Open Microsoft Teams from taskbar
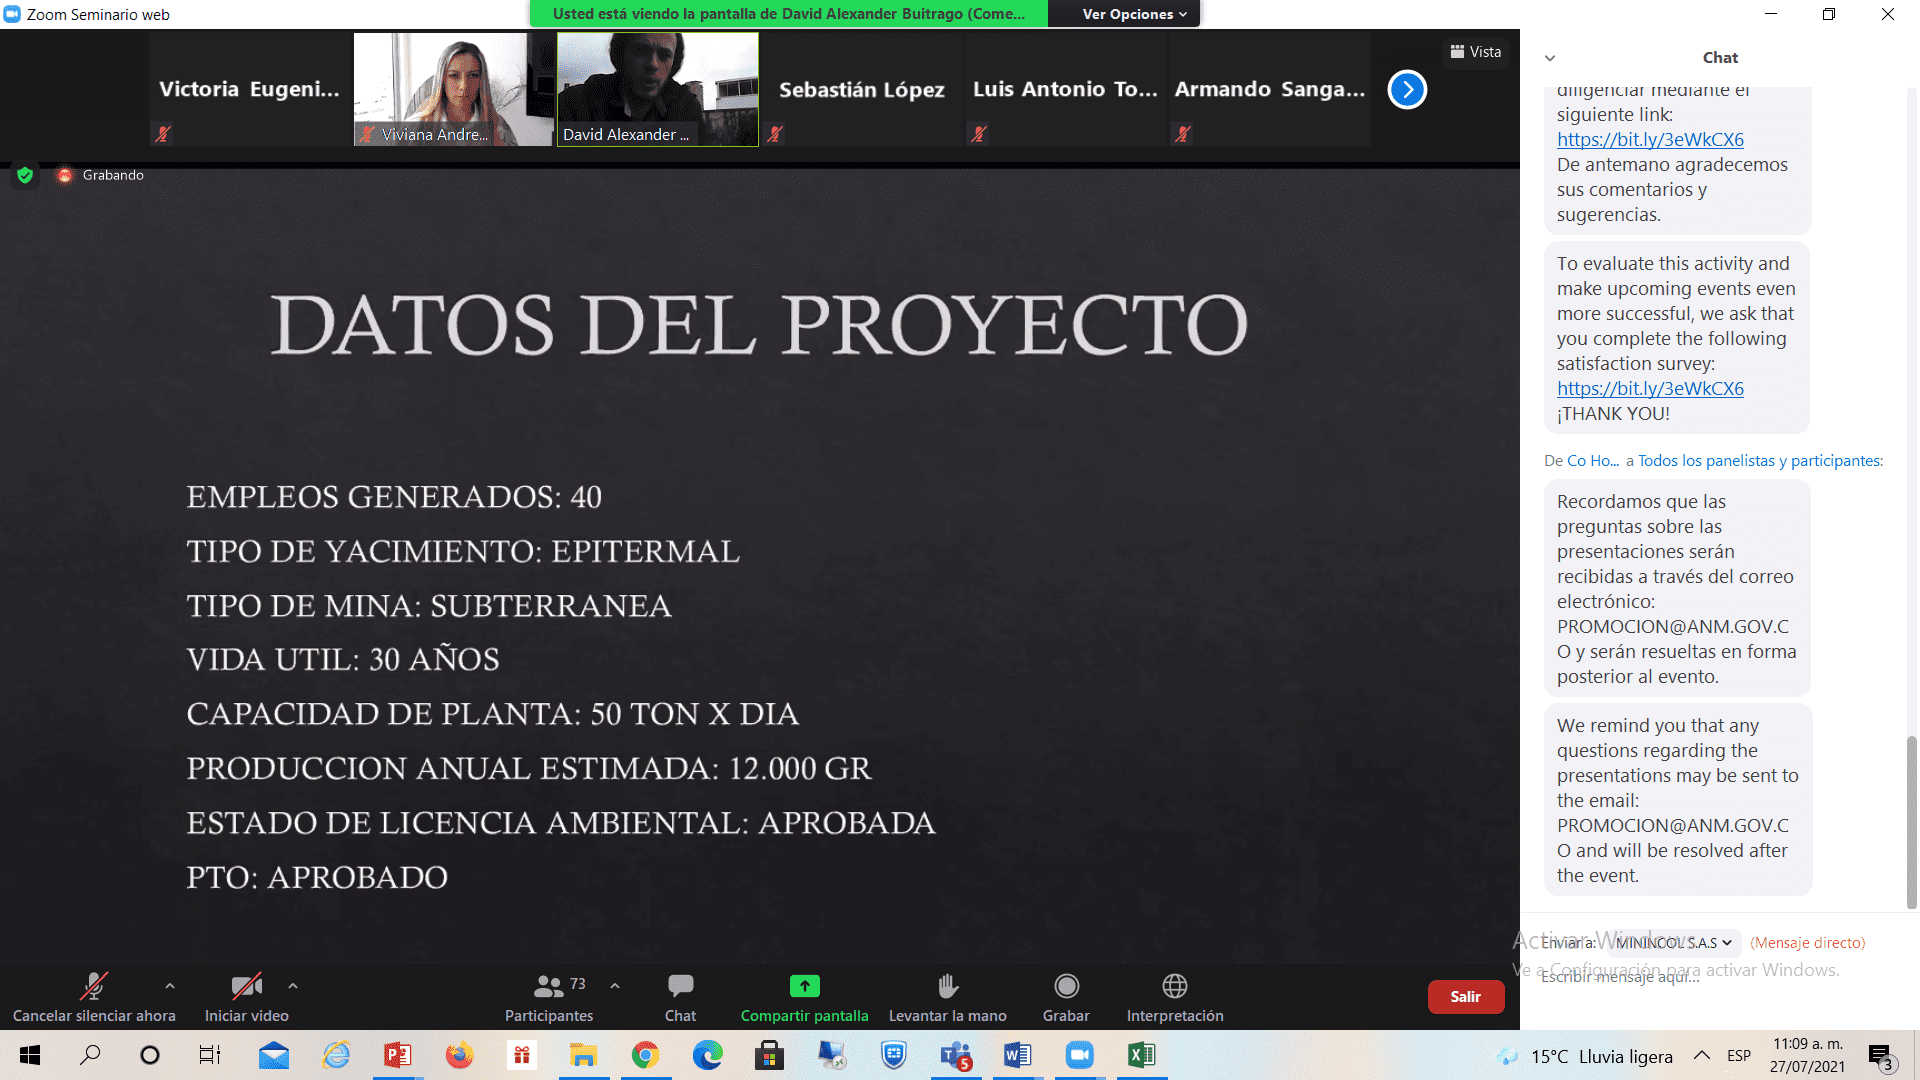 pos(955,1055)
